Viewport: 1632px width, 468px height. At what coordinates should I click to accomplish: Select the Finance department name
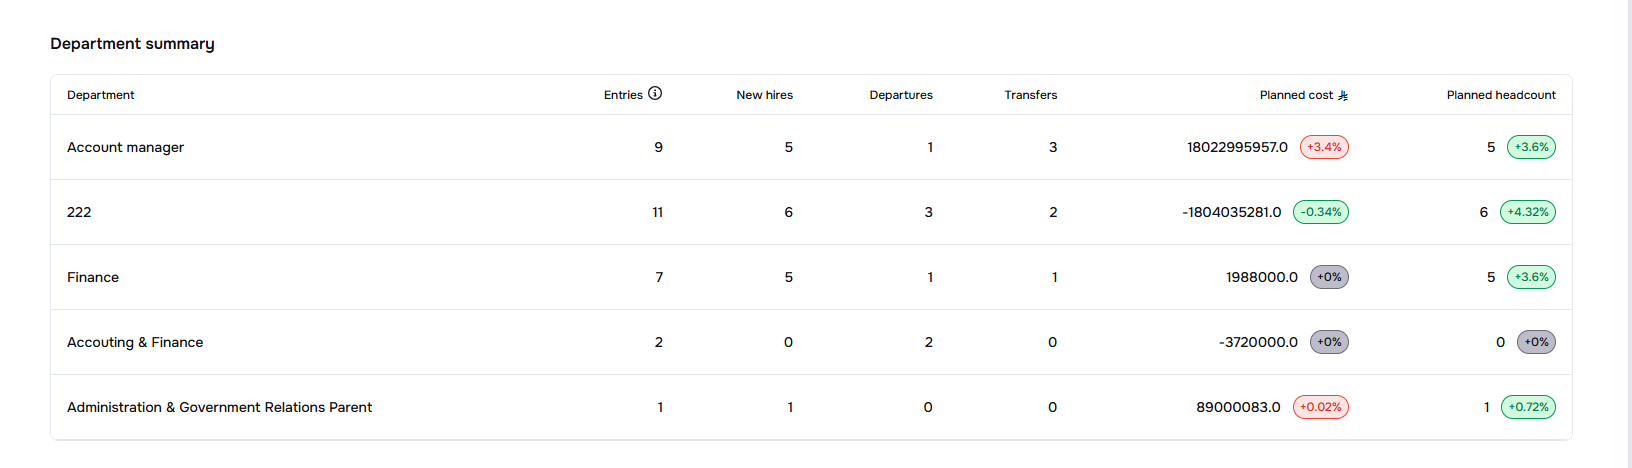[x=93, y=277]
